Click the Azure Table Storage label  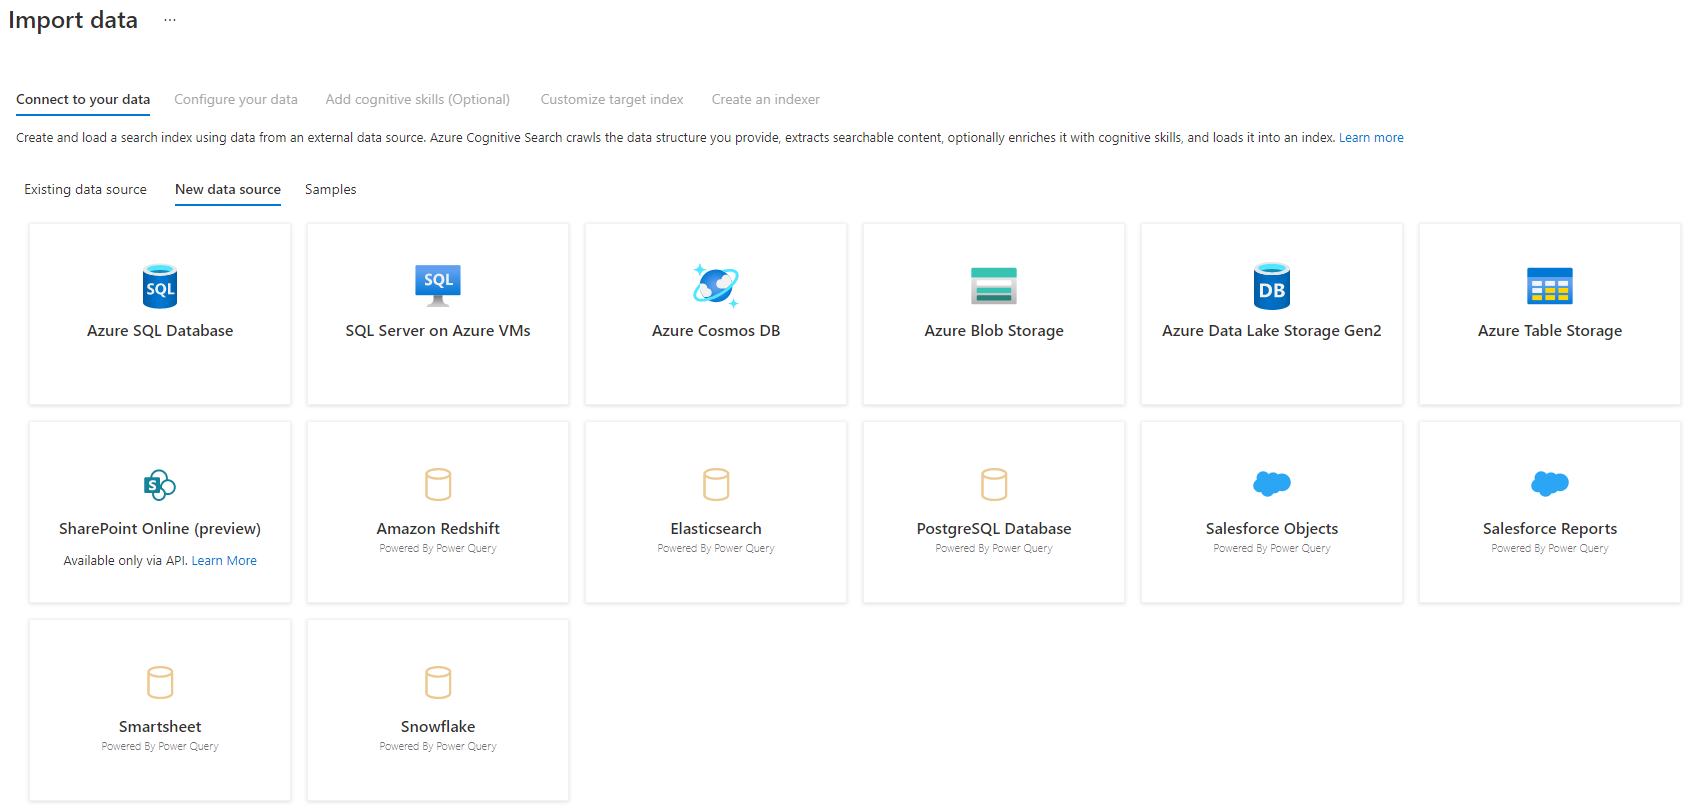tap(1550, 331)
